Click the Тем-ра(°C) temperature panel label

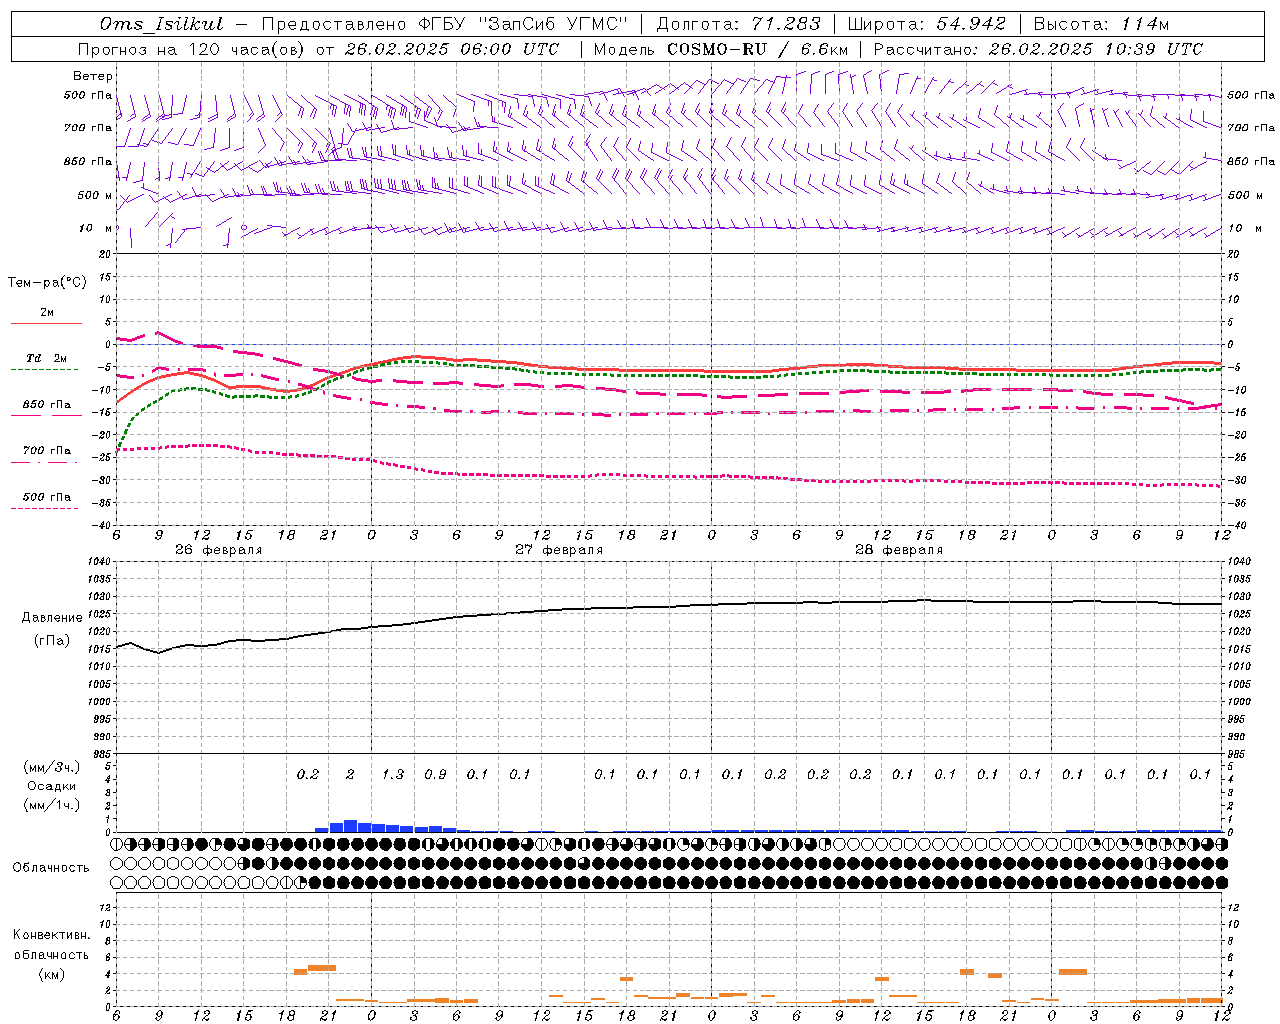(48, 283)
